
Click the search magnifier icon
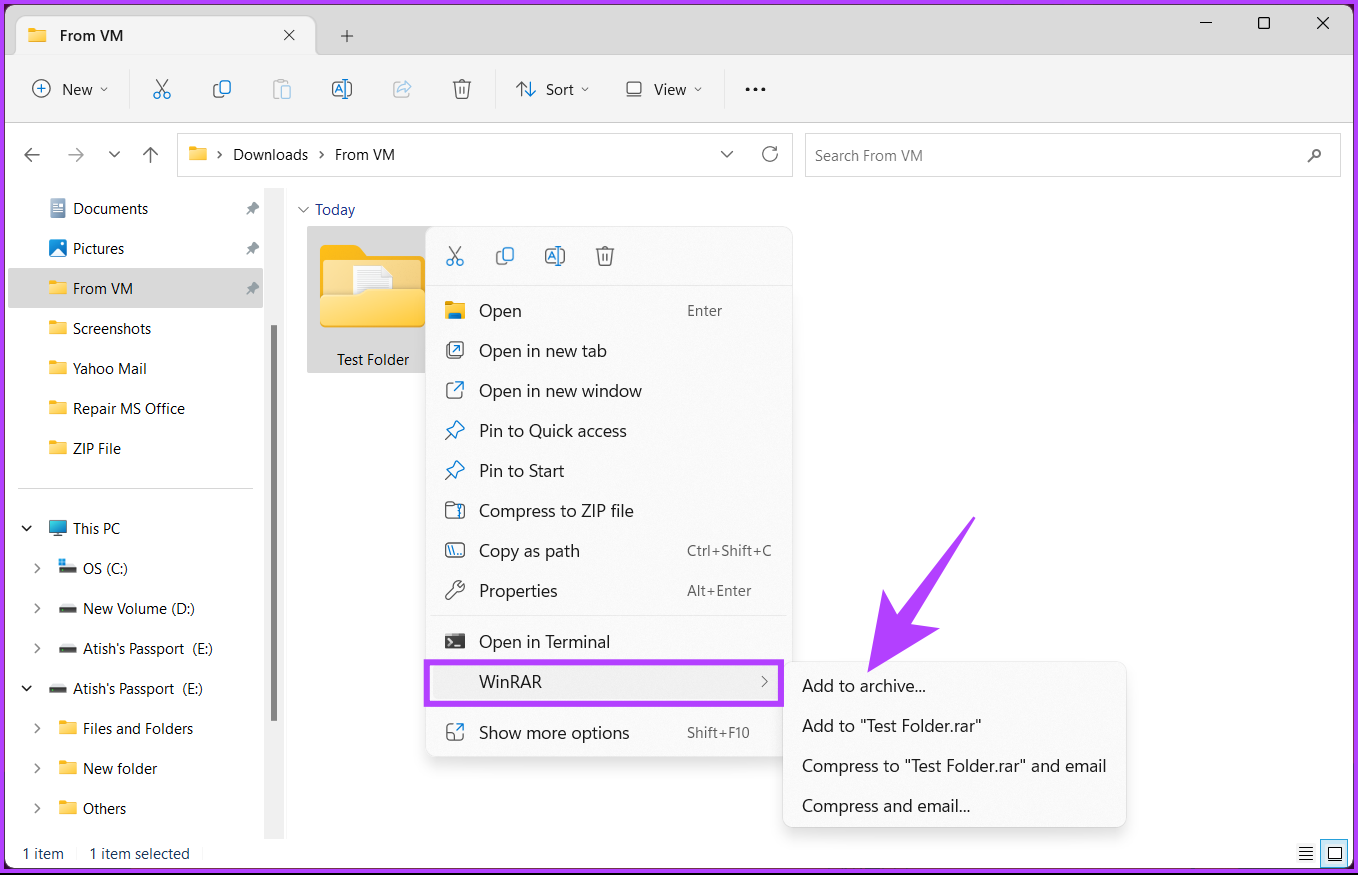(x=1314, y=155)
